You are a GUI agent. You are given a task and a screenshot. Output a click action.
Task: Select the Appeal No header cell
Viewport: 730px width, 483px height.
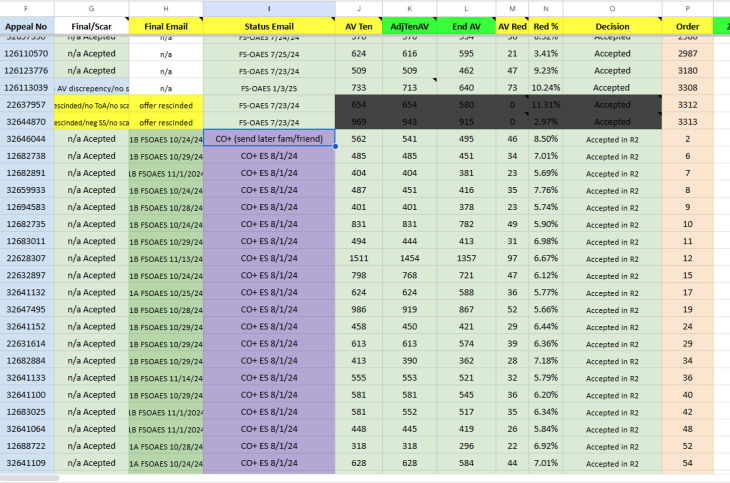(x=26, y=24)
